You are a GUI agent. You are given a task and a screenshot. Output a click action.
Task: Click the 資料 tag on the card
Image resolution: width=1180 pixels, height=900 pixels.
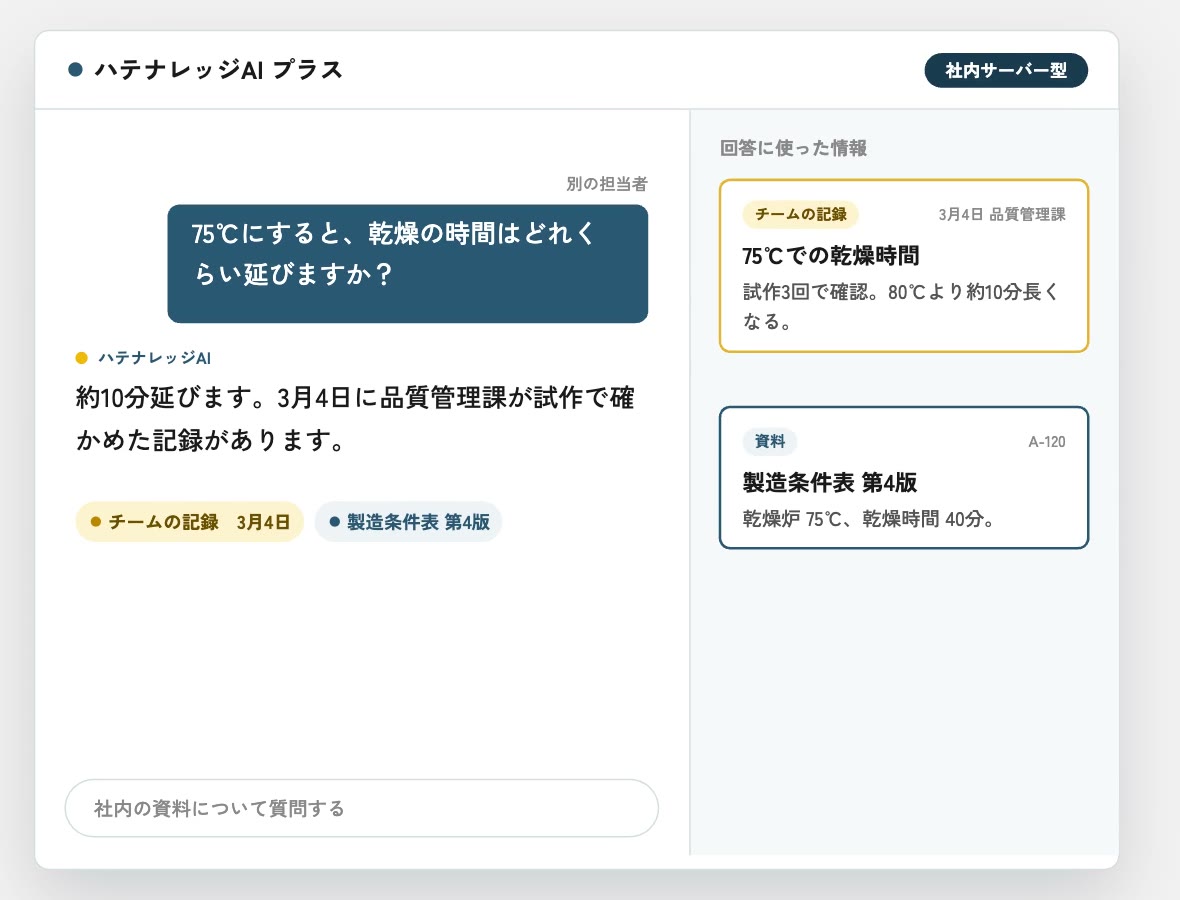pos(770,441)
